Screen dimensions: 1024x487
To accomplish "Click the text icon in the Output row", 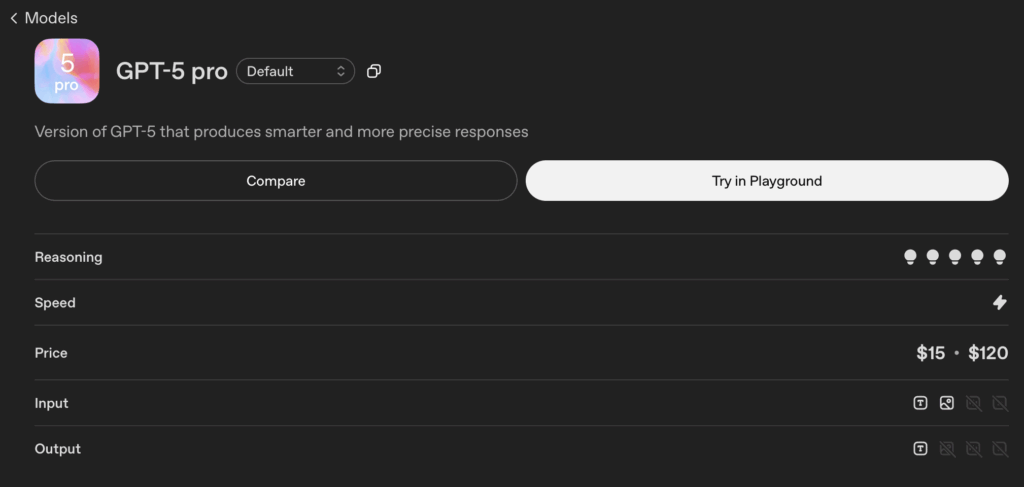I will [920, 449].
